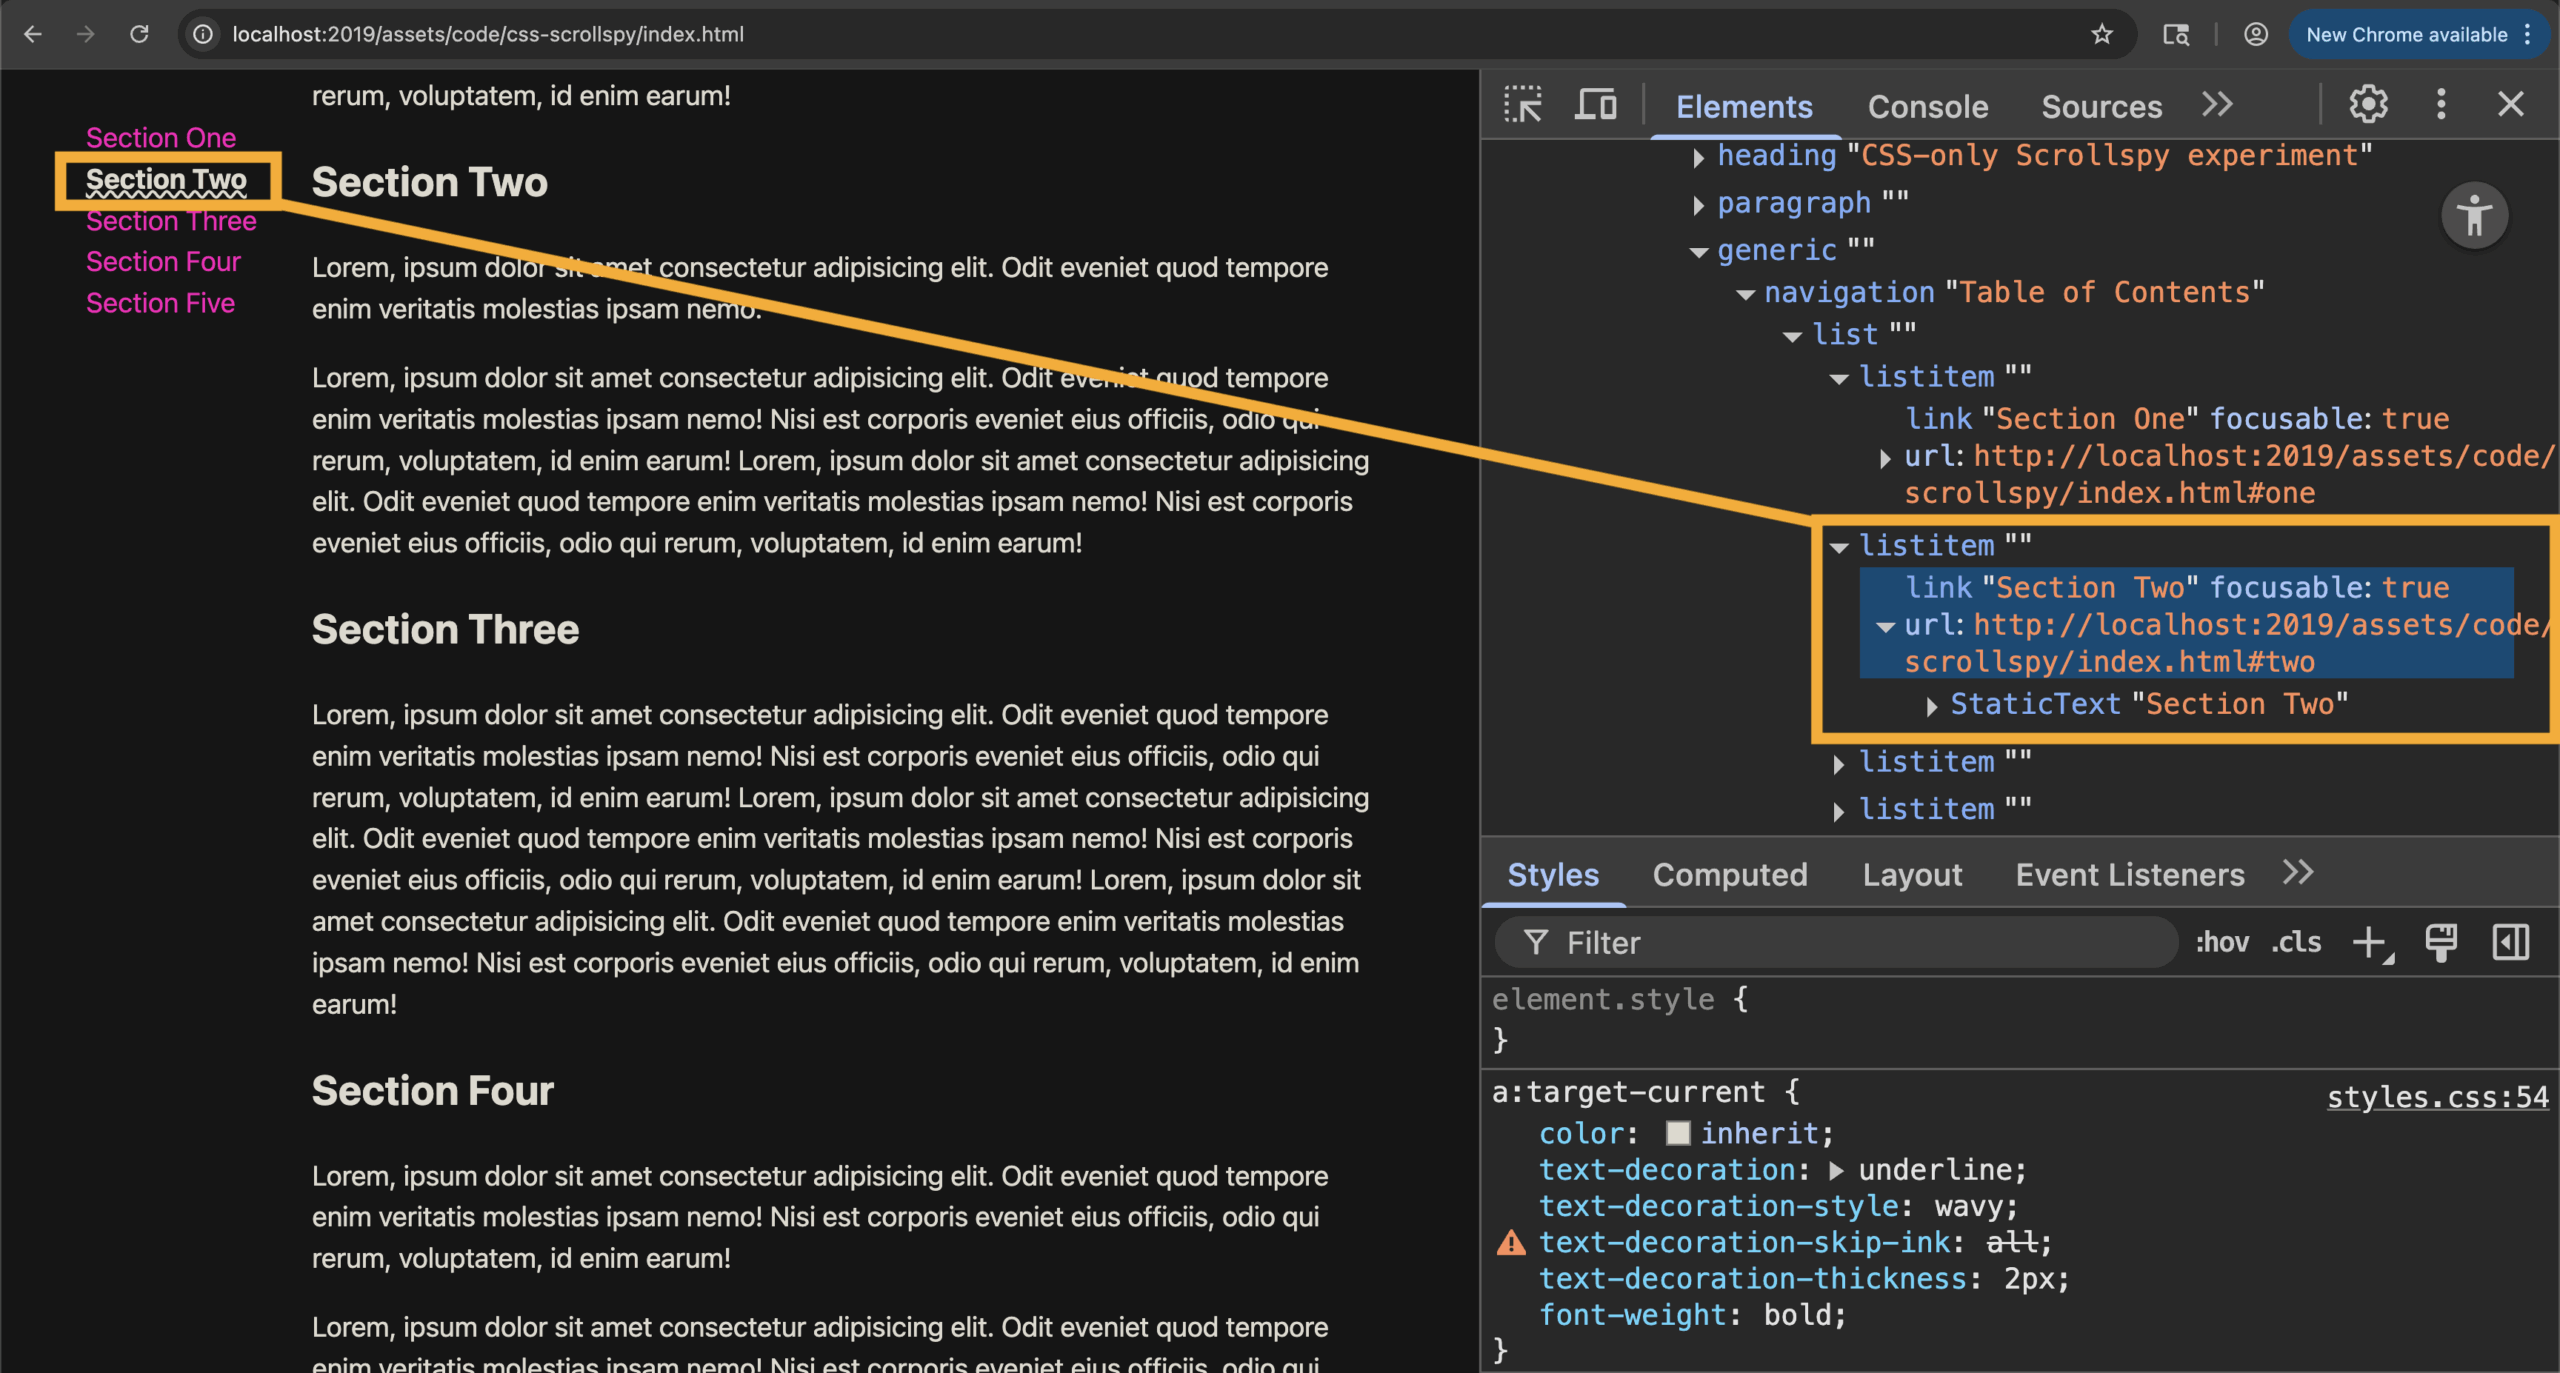This screenshot has width=2560, height=1373.
Task: Switch to the Console tab
Action: coord(1928,106)
